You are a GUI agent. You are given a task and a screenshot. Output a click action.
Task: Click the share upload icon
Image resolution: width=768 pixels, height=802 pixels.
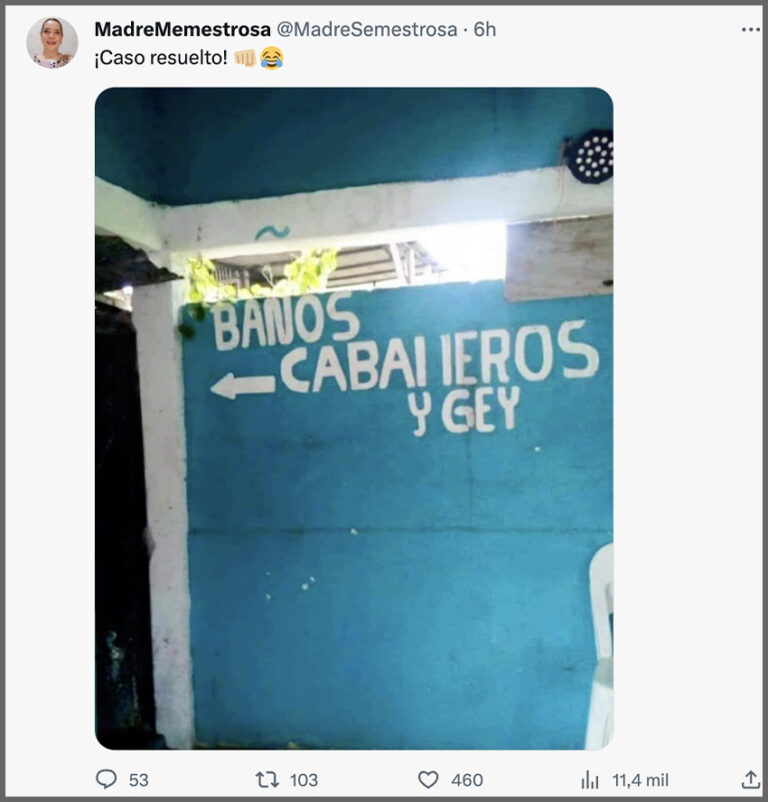pos(750,779)
